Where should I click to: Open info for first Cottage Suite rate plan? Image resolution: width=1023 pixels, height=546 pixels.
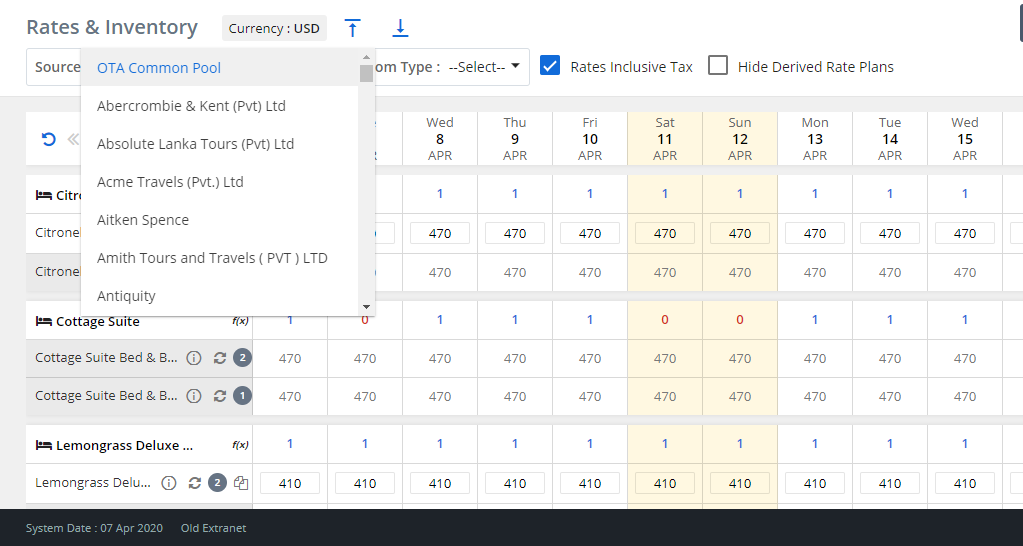194,358
